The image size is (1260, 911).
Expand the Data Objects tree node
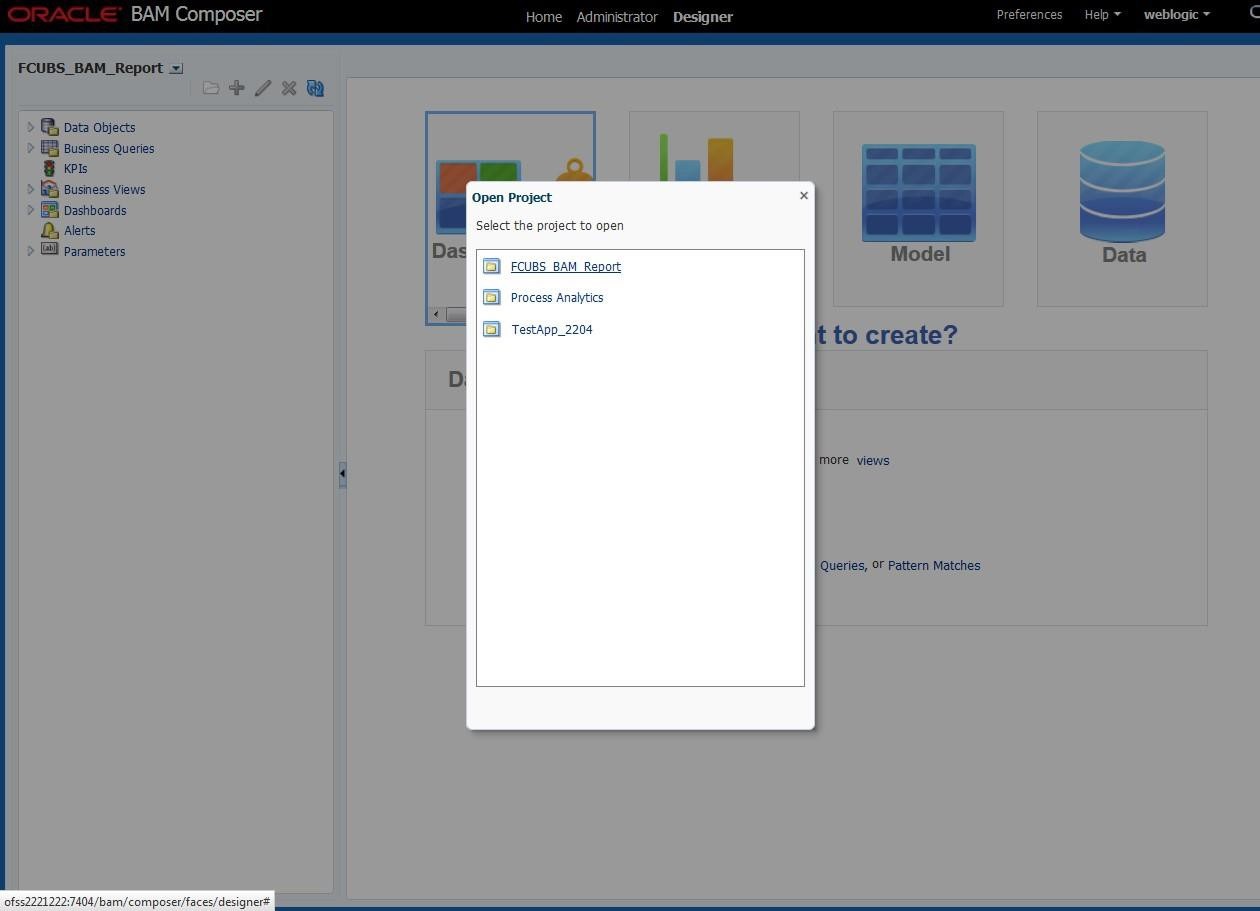pyautogui.click(x=30, y=127)
